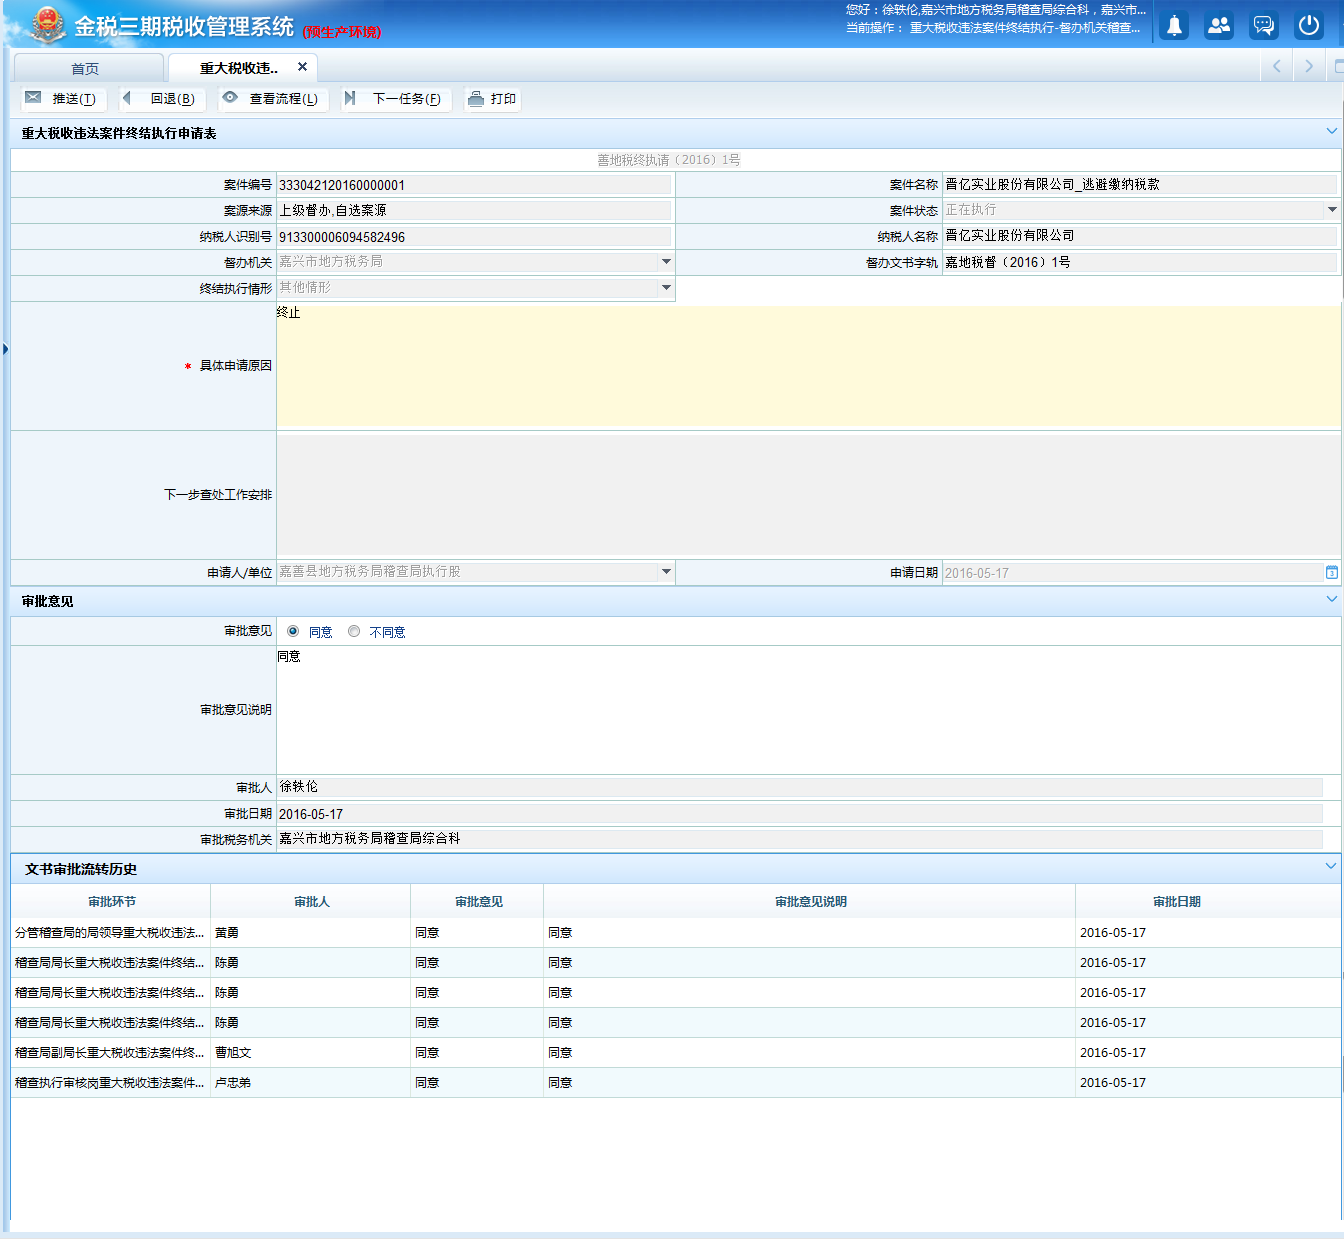
Task: Open the chat messages icon
Action: [1264, 26]
